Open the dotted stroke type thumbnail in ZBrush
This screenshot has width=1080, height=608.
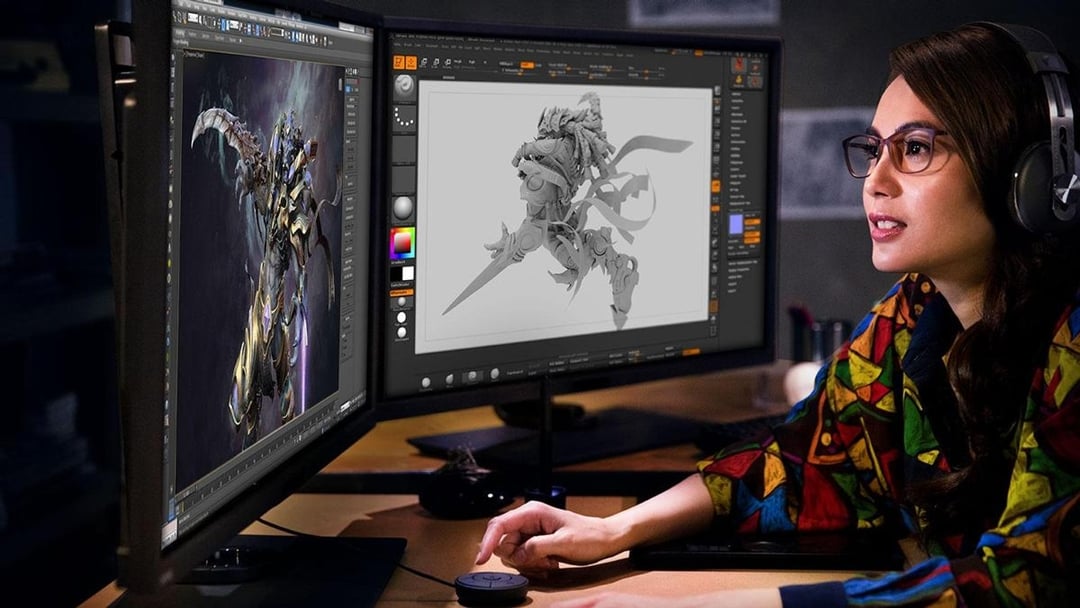pos(404,118)
